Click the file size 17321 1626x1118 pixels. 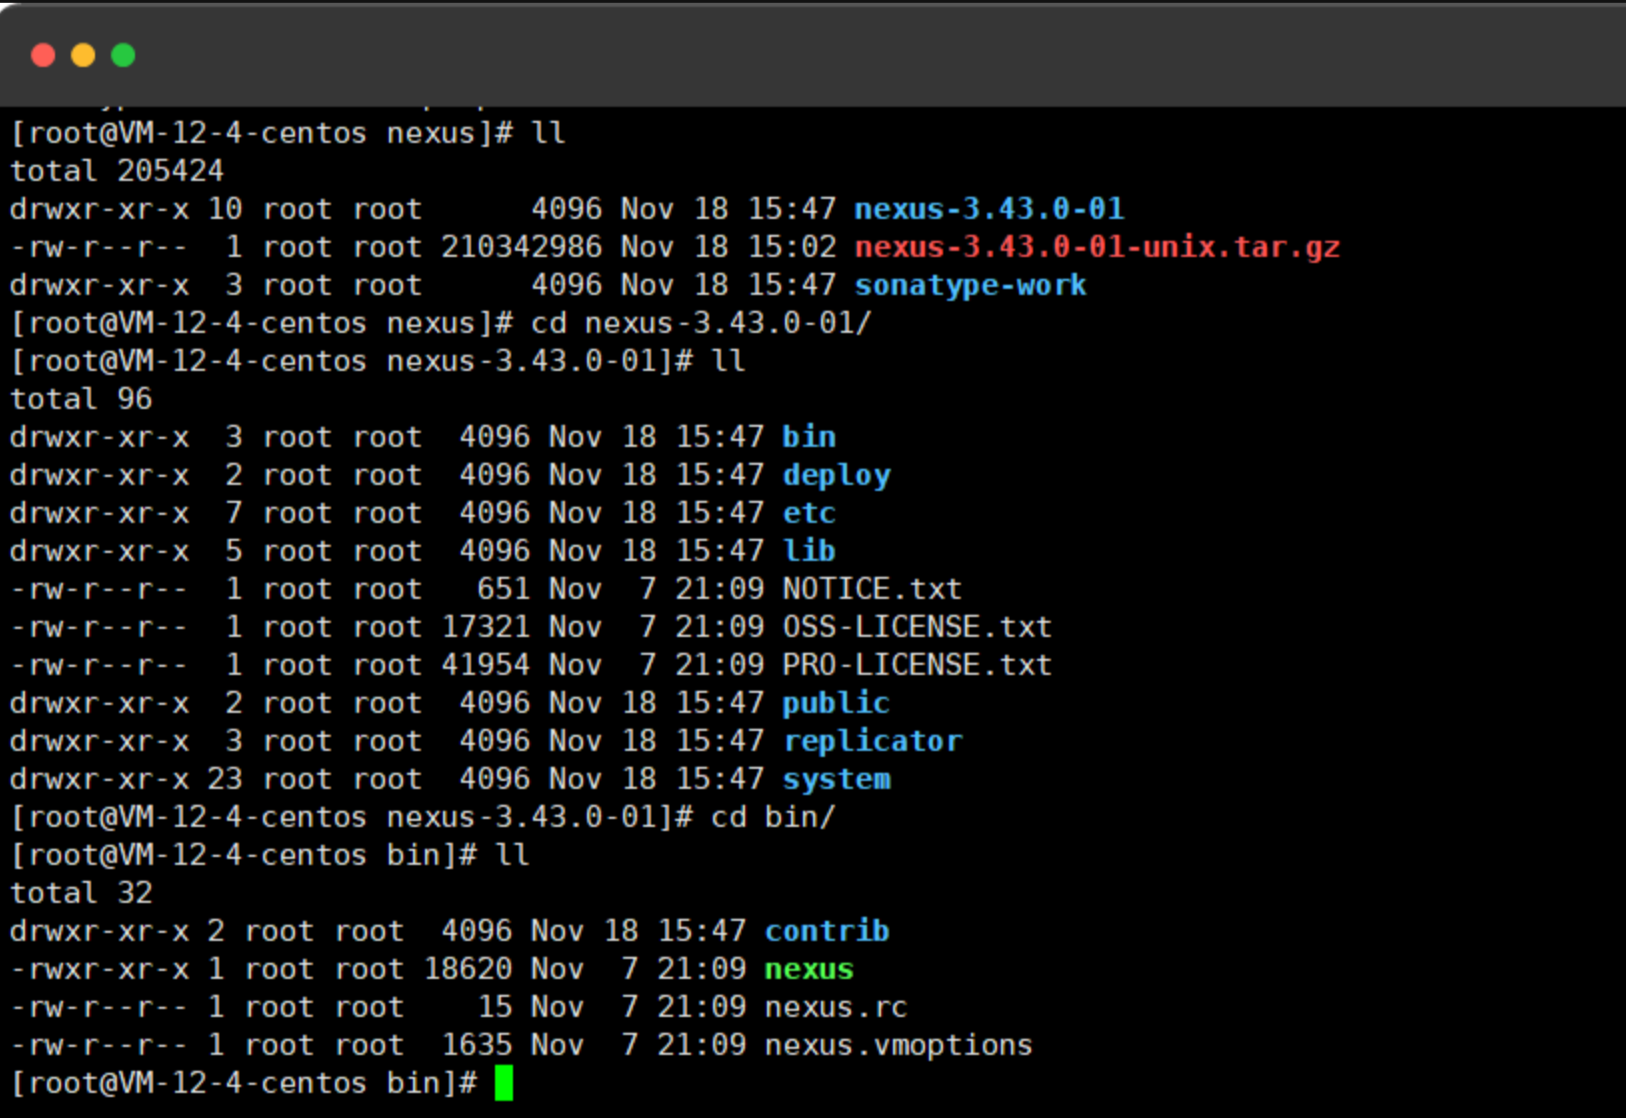(486, 627)
